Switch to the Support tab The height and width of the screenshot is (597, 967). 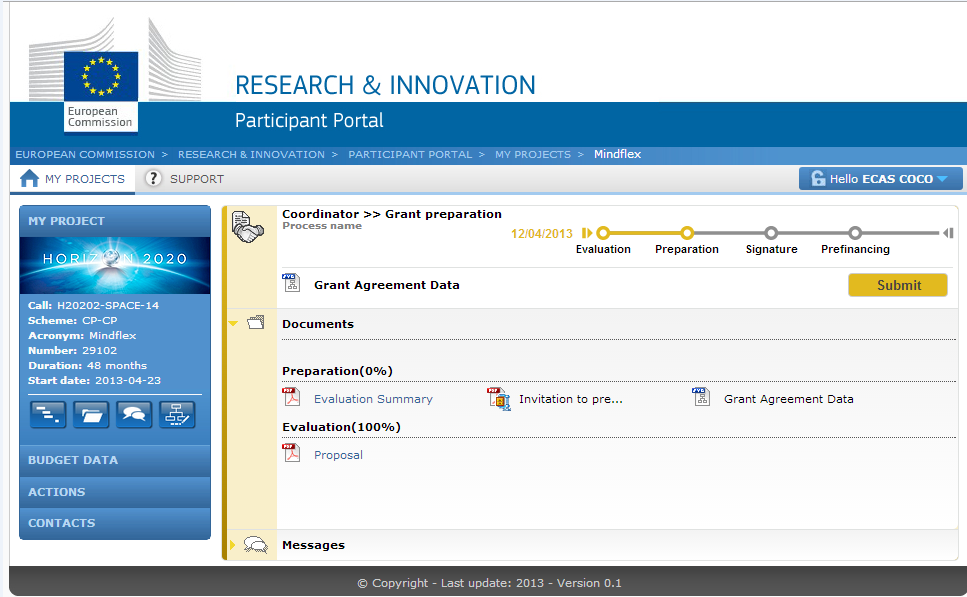(184, 179)
